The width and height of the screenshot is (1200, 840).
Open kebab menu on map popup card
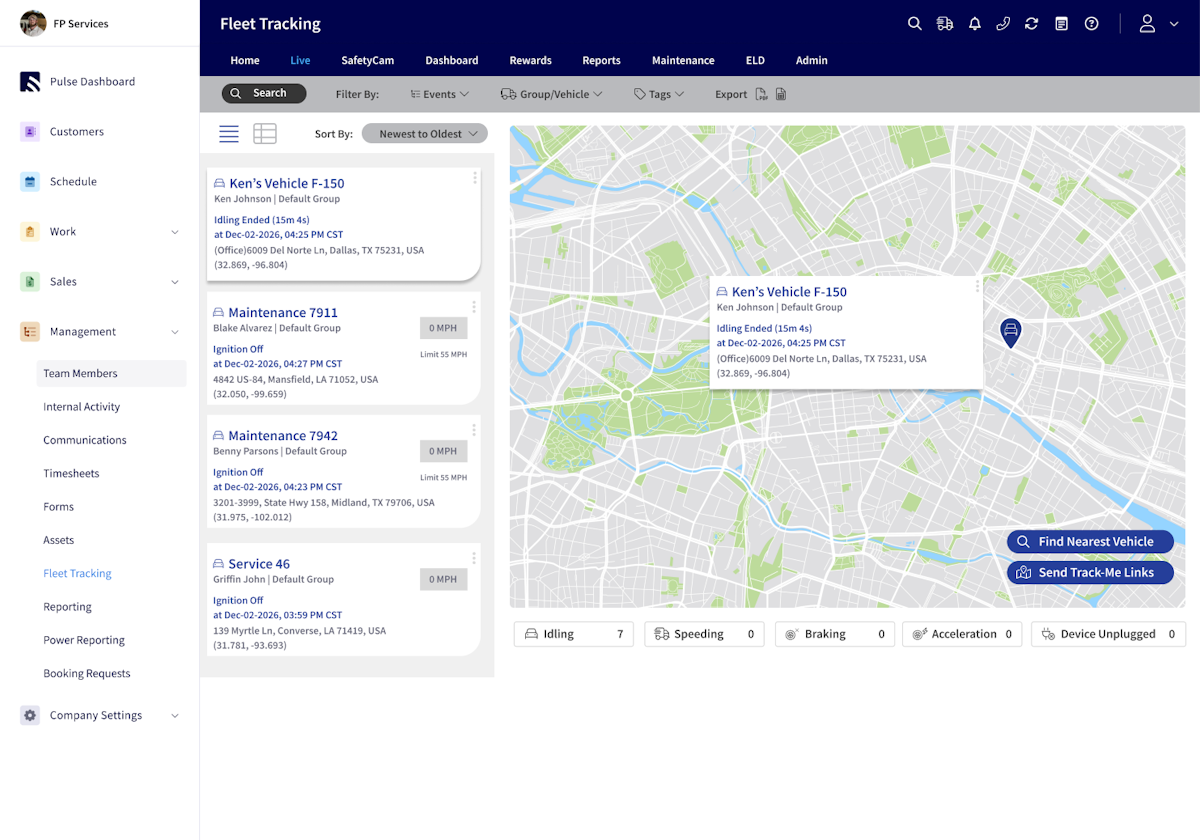[977, 286]
